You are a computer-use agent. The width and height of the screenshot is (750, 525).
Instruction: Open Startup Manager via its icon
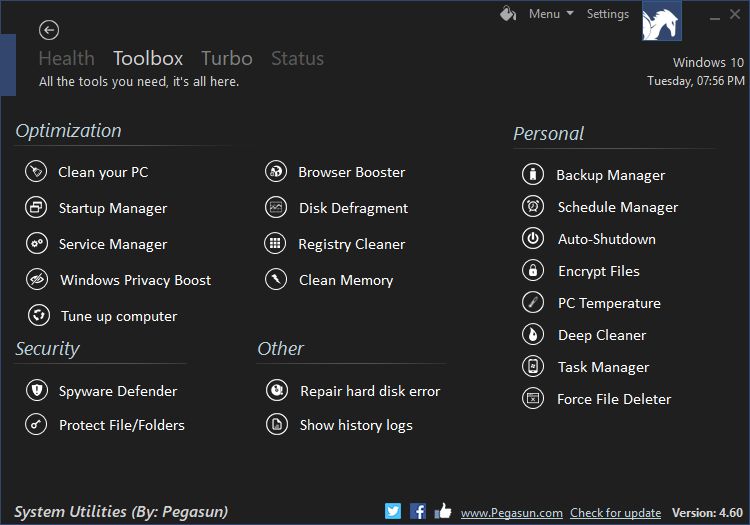coord(36,208)
